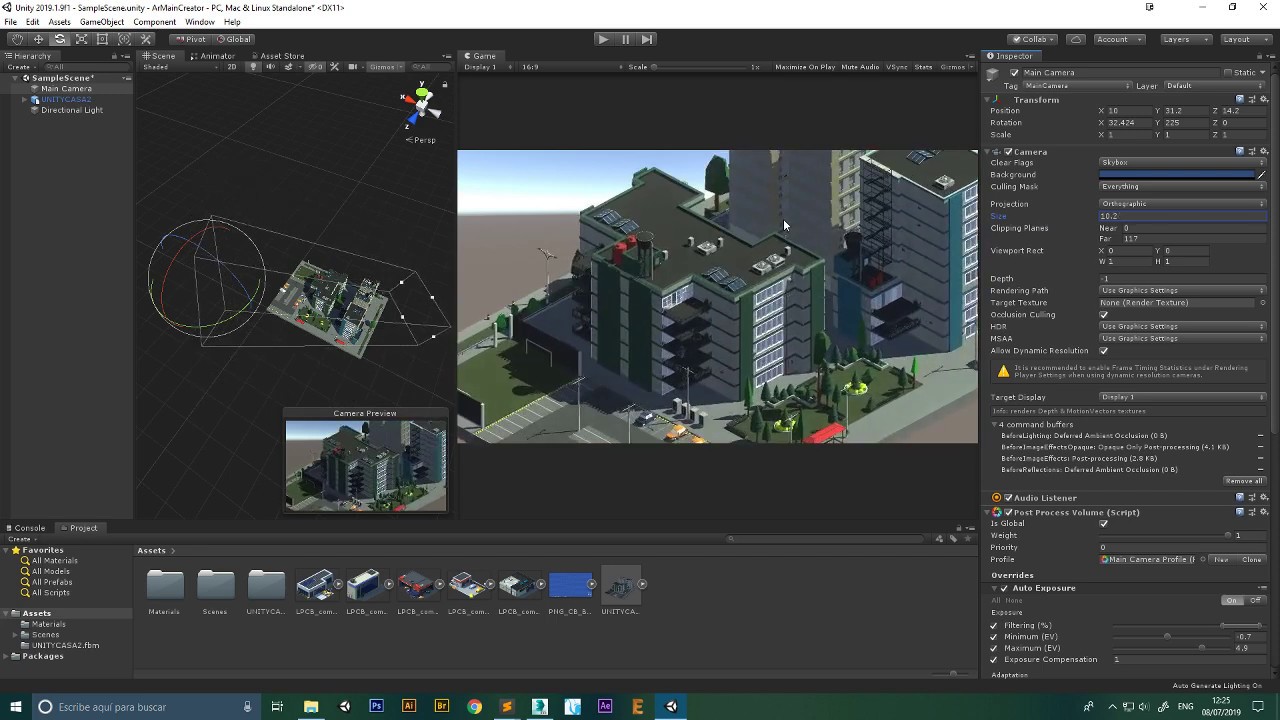Toggle the Static checkbox
The width and height of the screenshot is (1280, 720).
point(1228,72)
